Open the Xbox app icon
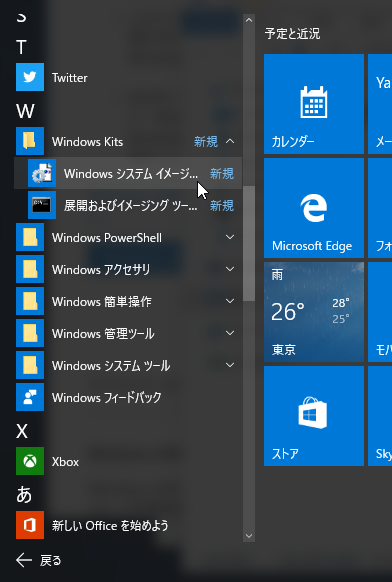392x582 pixels. point(30,461)
